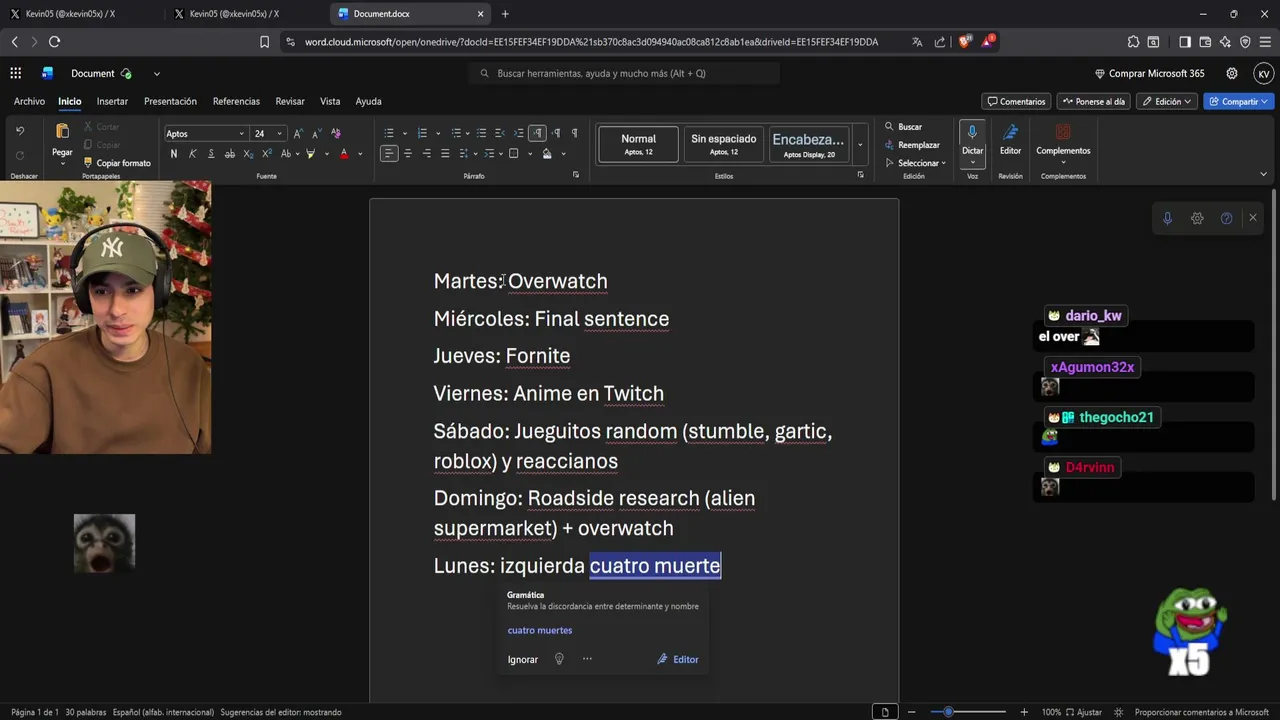Apply the text highlight color marker

(x=310, y=154)
